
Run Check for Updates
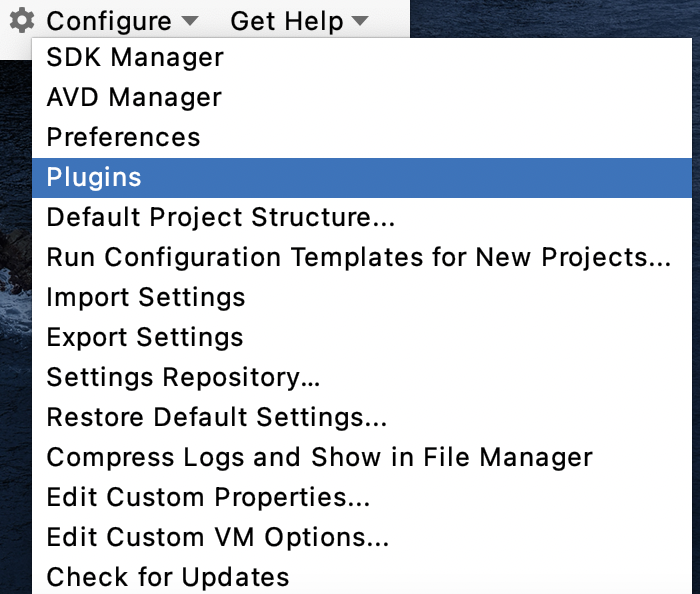pyautogui.click(x=362, y=577)
